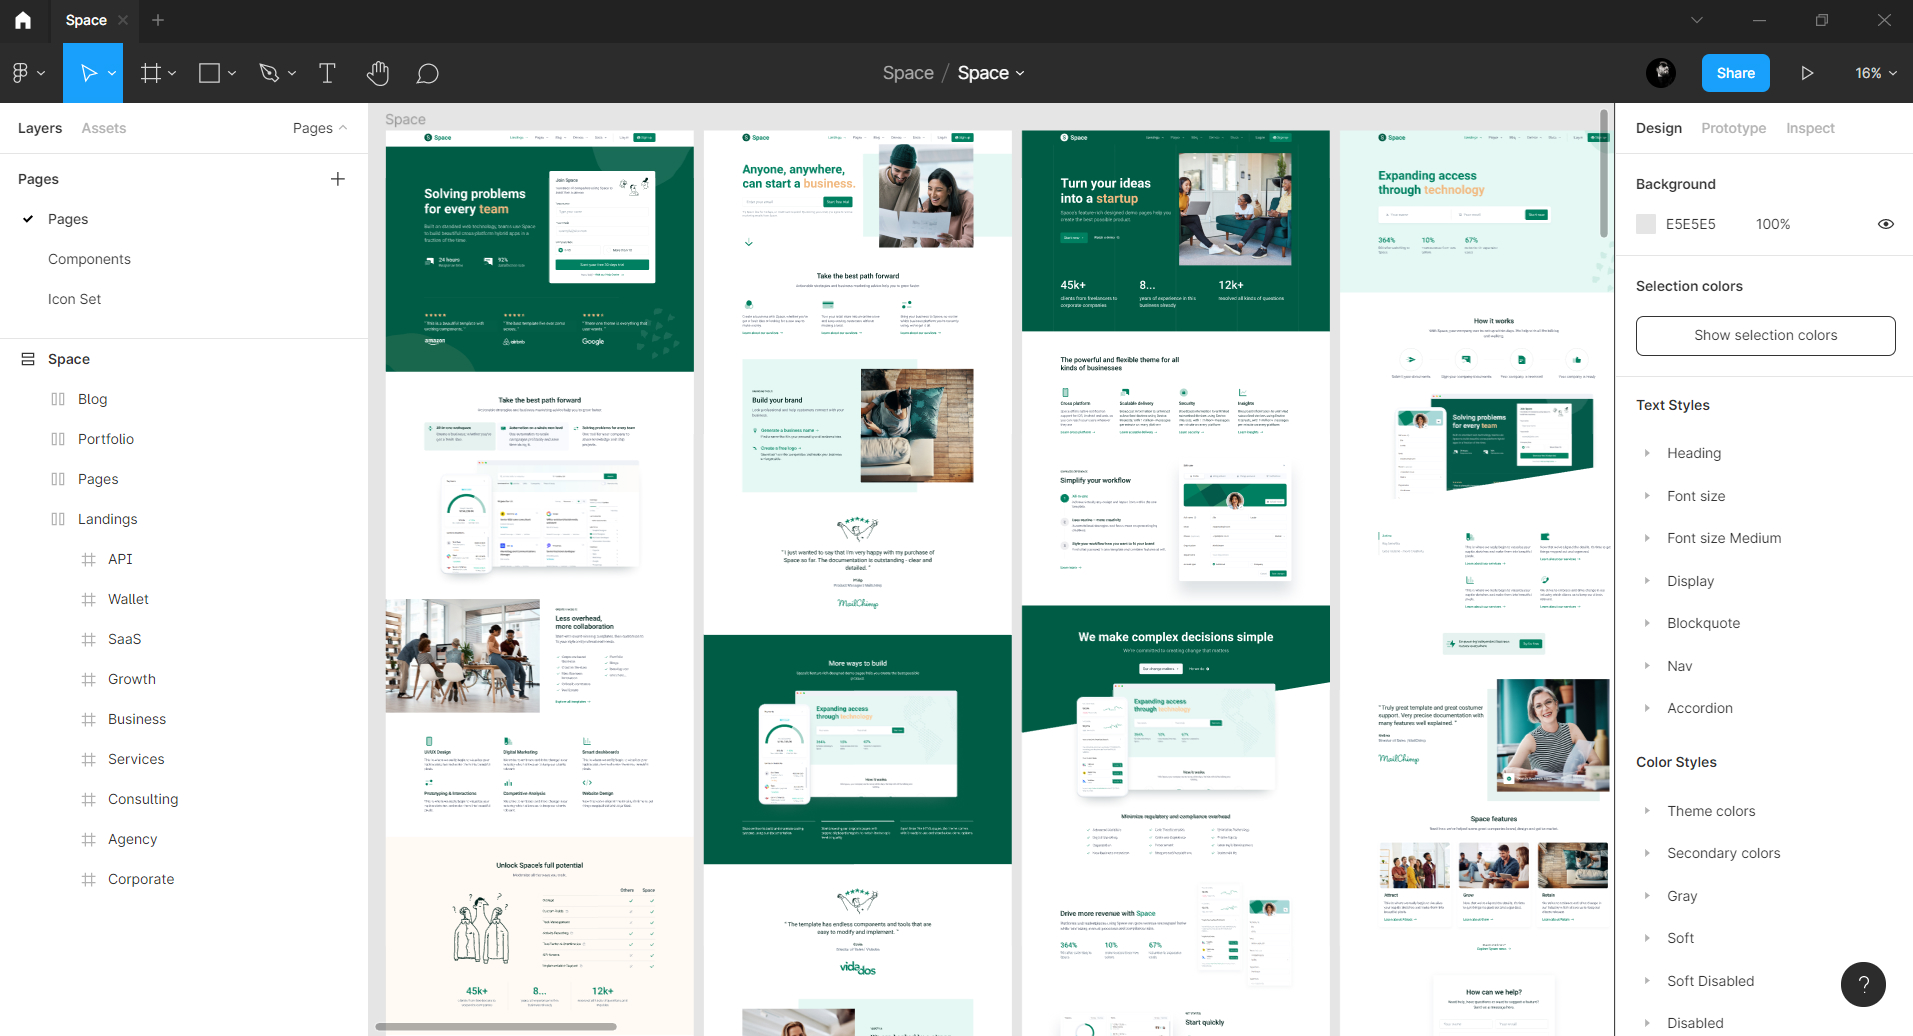Select the Move tool

pyautogui.click(x=88, y=73)
